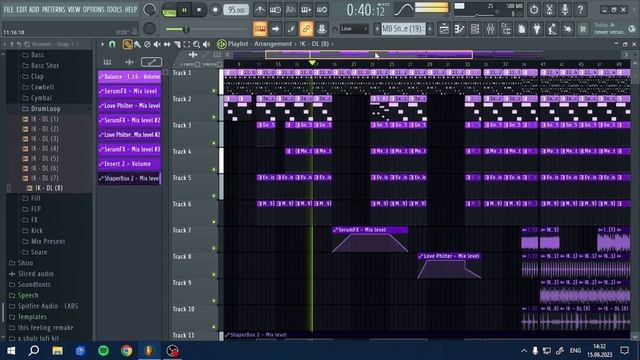This screenshot has width=640, height=360.
Task: Select the Balance - 1.1.6 - Volume clip
Action: [129, 76]
